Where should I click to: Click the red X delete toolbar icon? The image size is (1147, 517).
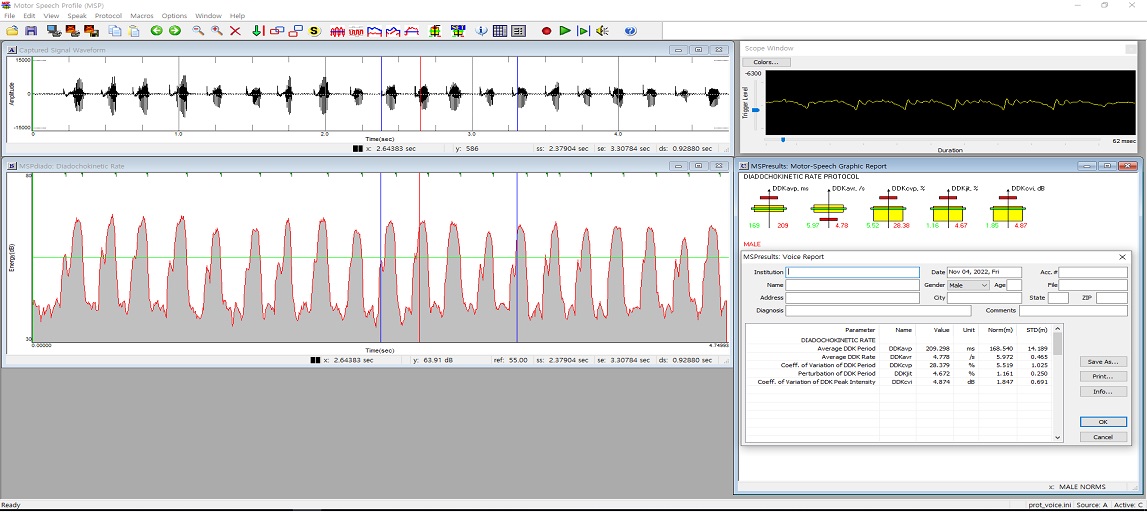(236, 31)
